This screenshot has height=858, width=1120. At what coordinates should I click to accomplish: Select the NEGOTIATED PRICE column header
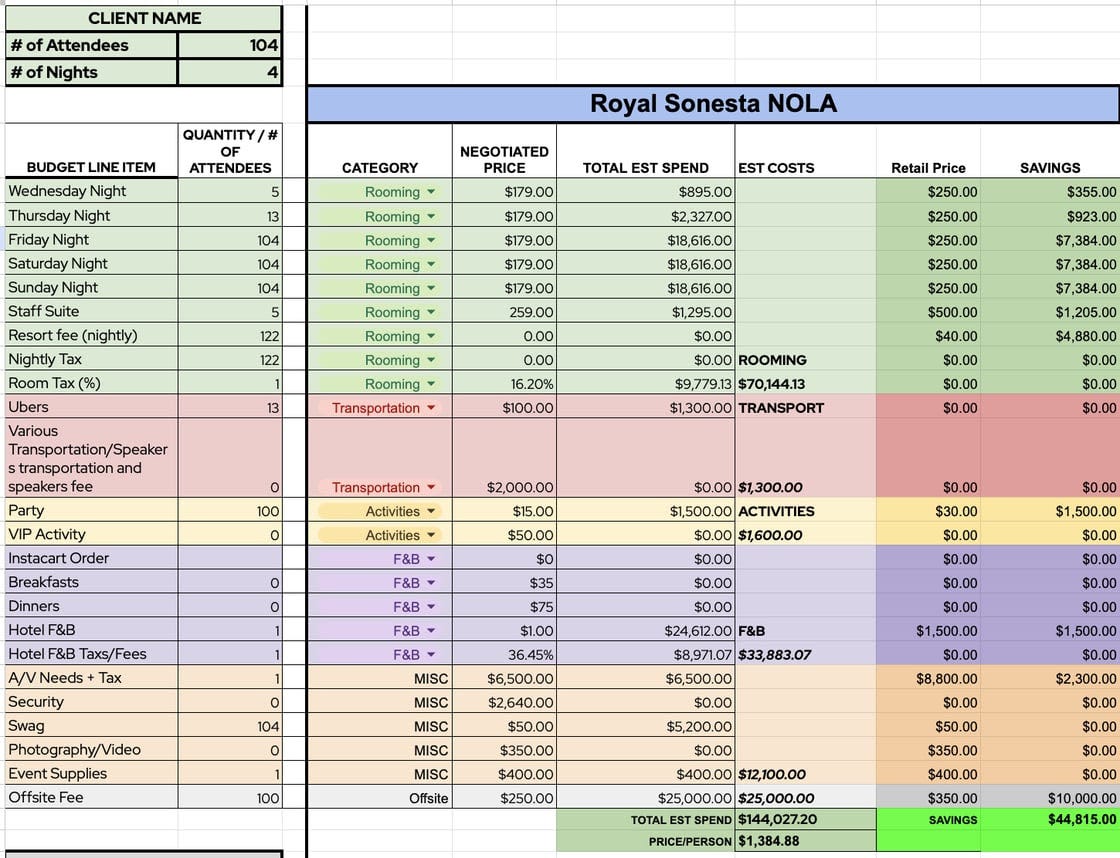(x=504, y=151)
